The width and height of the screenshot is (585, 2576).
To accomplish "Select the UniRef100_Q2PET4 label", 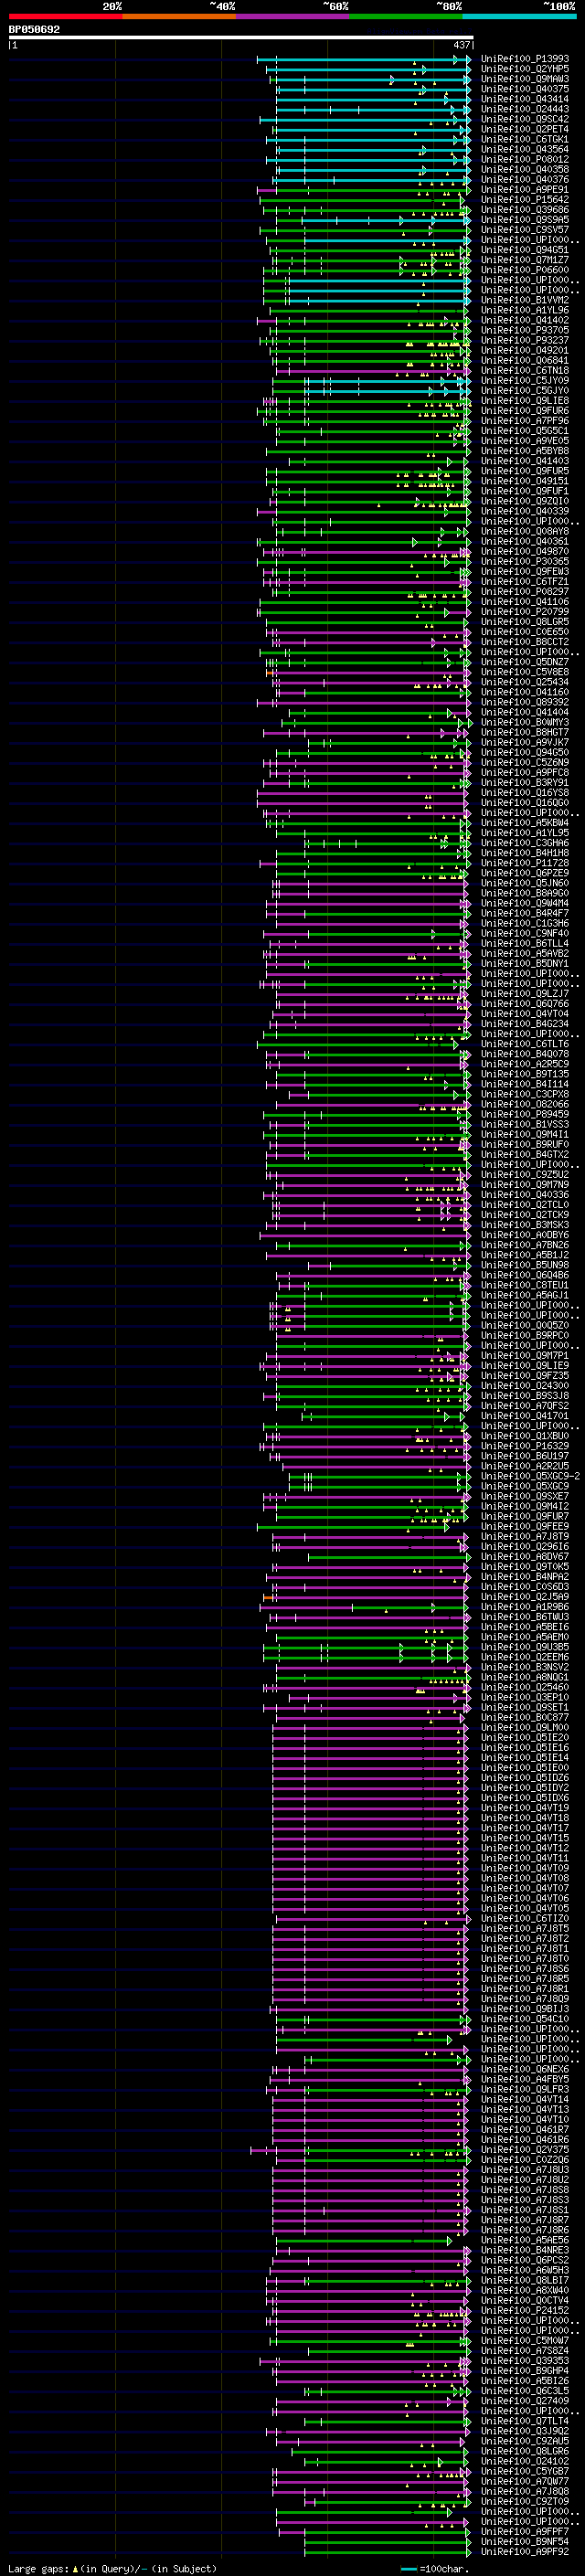I will pos(525,129).
